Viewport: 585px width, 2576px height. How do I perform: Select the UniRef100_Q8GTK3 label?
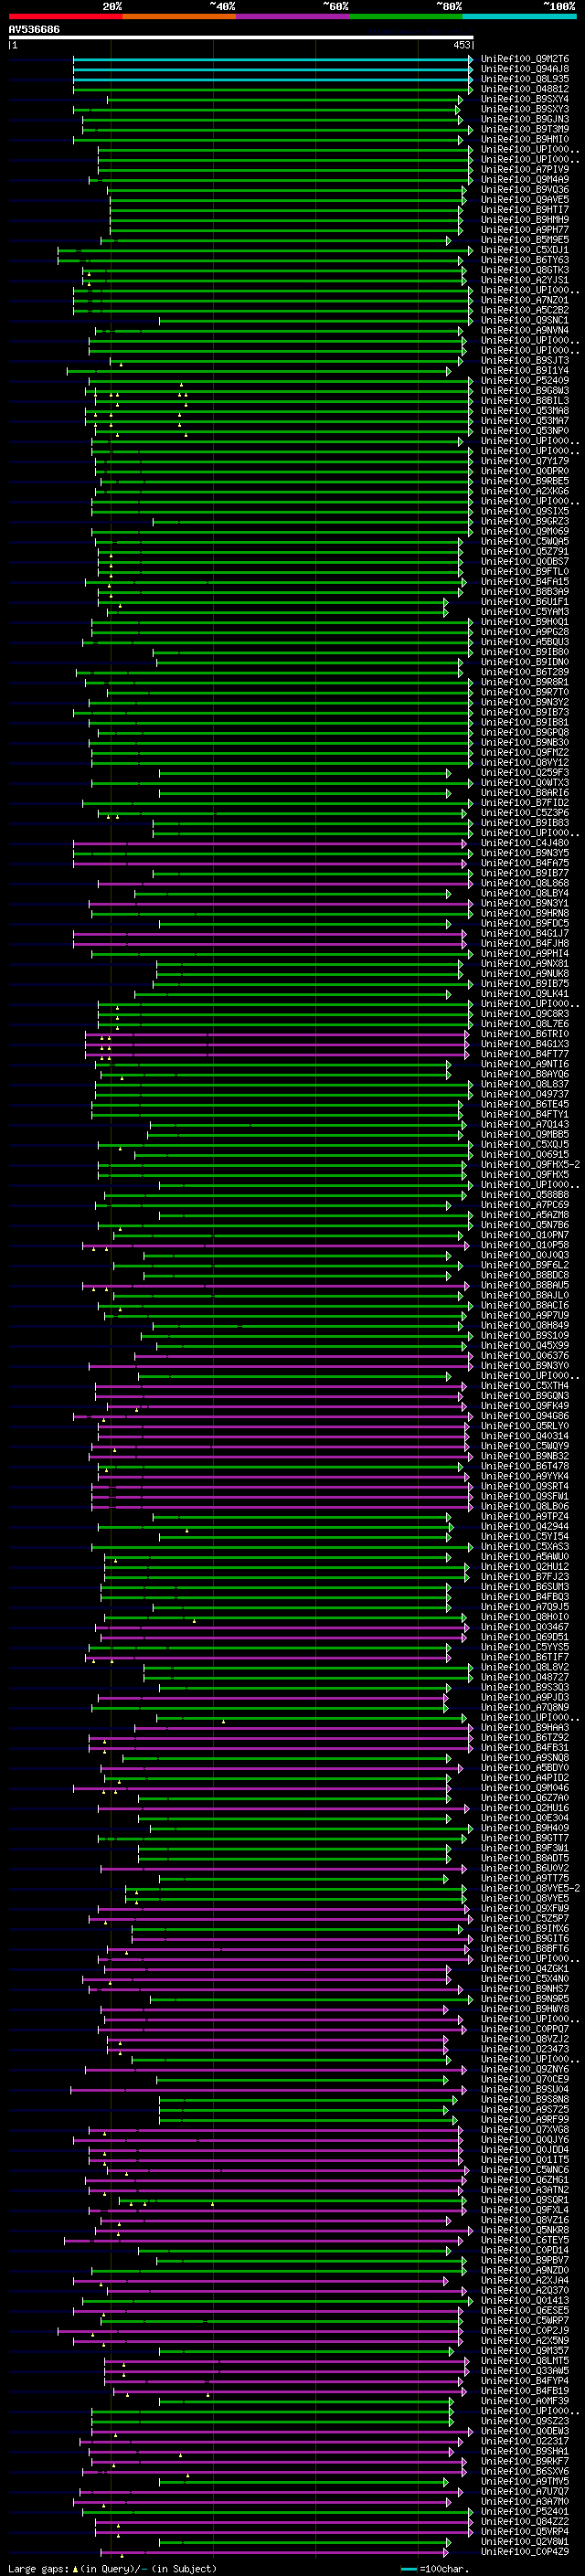pos(525,270)
